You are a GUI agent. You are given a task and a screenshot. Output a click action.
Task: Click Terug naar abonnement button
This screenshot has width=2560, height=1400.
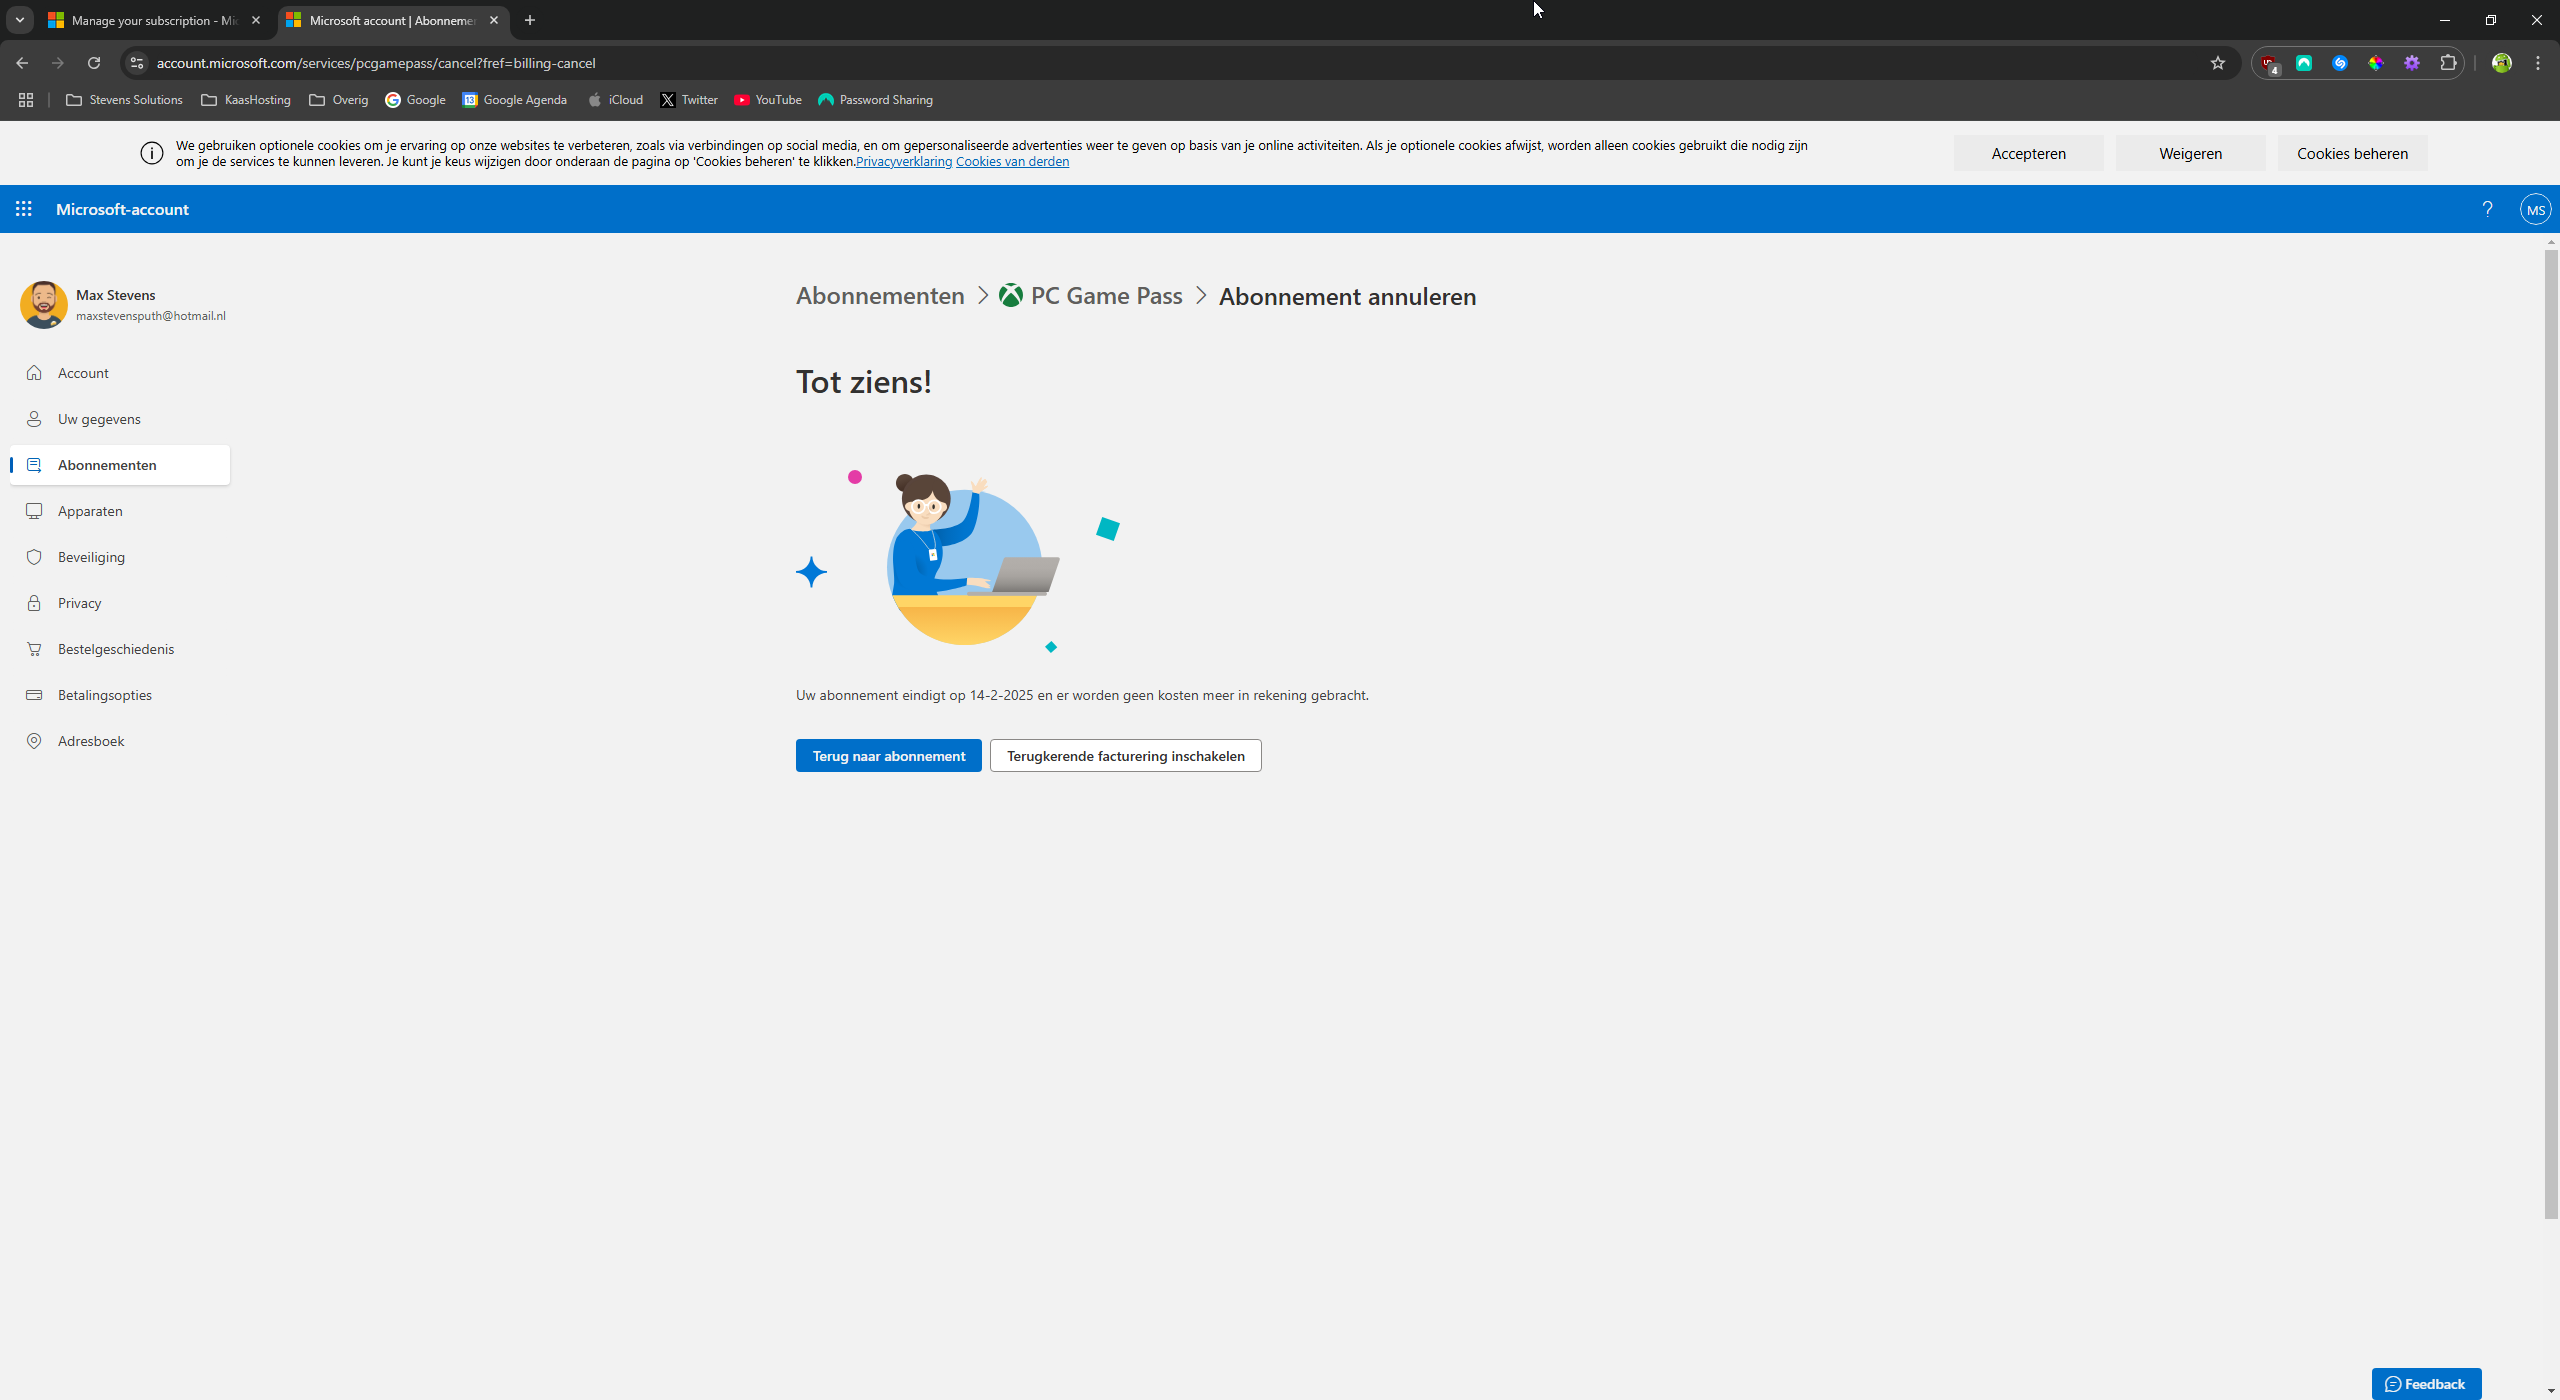(888, 756)
